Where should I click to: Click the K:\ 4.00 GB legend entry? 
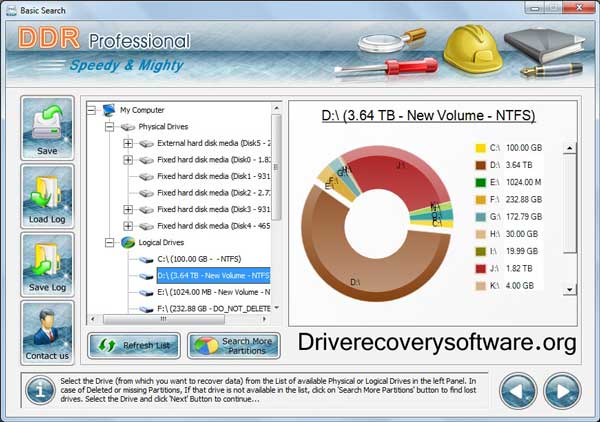tap(504, 286)
